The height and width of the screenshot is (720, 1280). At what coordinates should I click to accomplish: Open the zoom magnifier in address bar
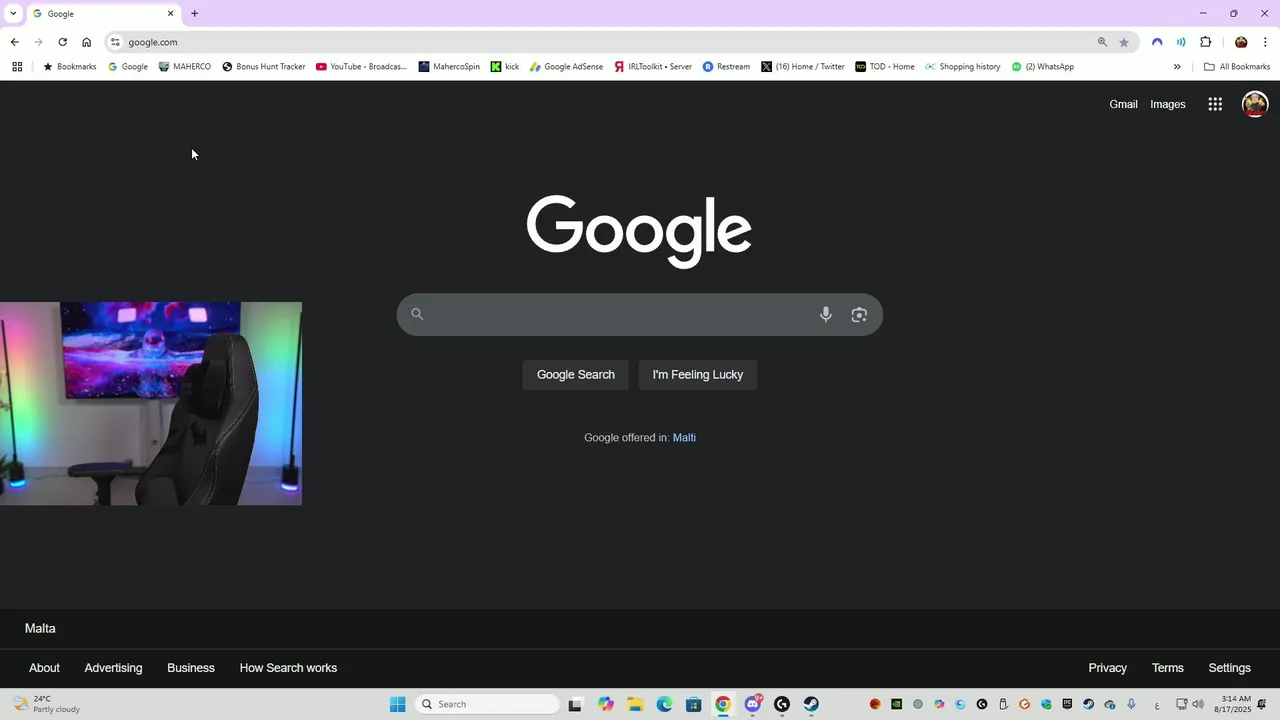(x=1102, y=42)
